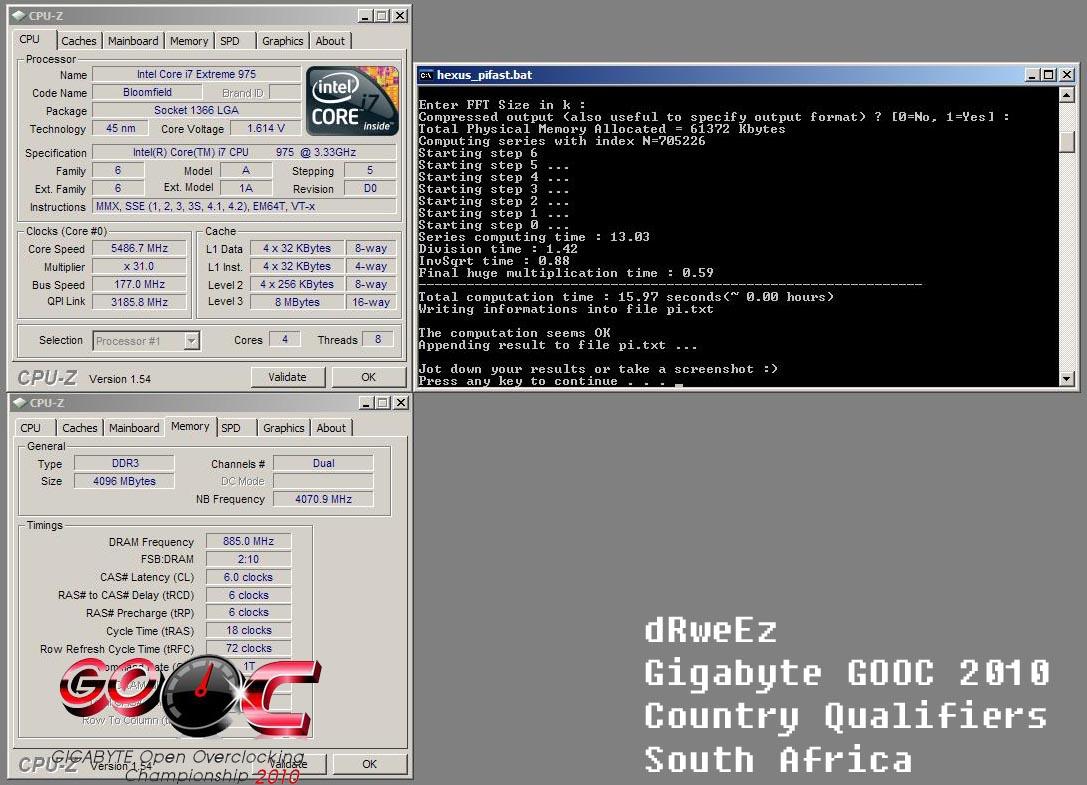
Task: Switch to CPU tab in bottom CPU-Z window
Action: tap(31, 428)
